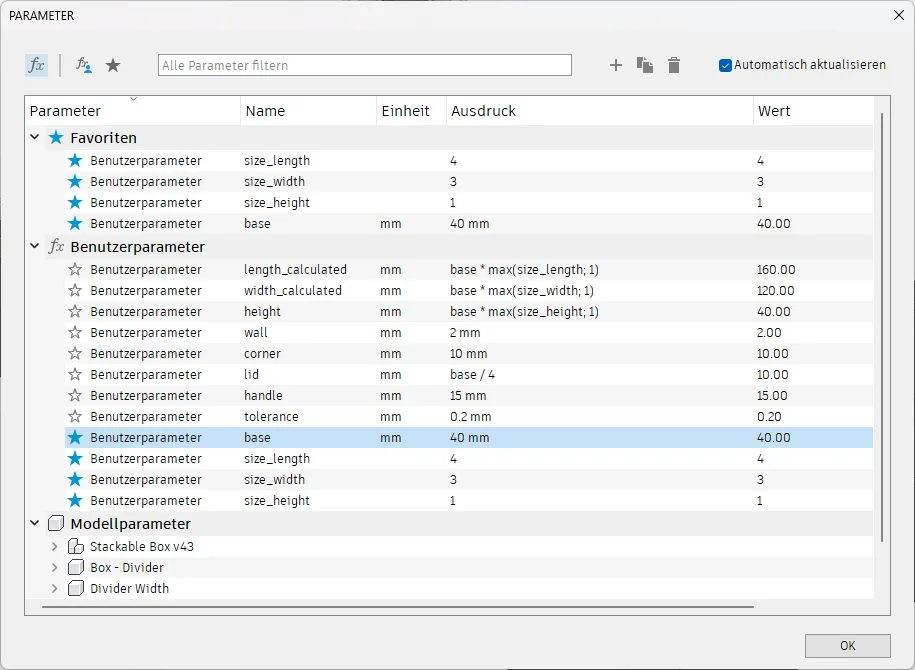Viewport: 915px width, 670px height.
Task: Click the fx icon beside Benutzerparameter group
Action: (x=56, y=246)
